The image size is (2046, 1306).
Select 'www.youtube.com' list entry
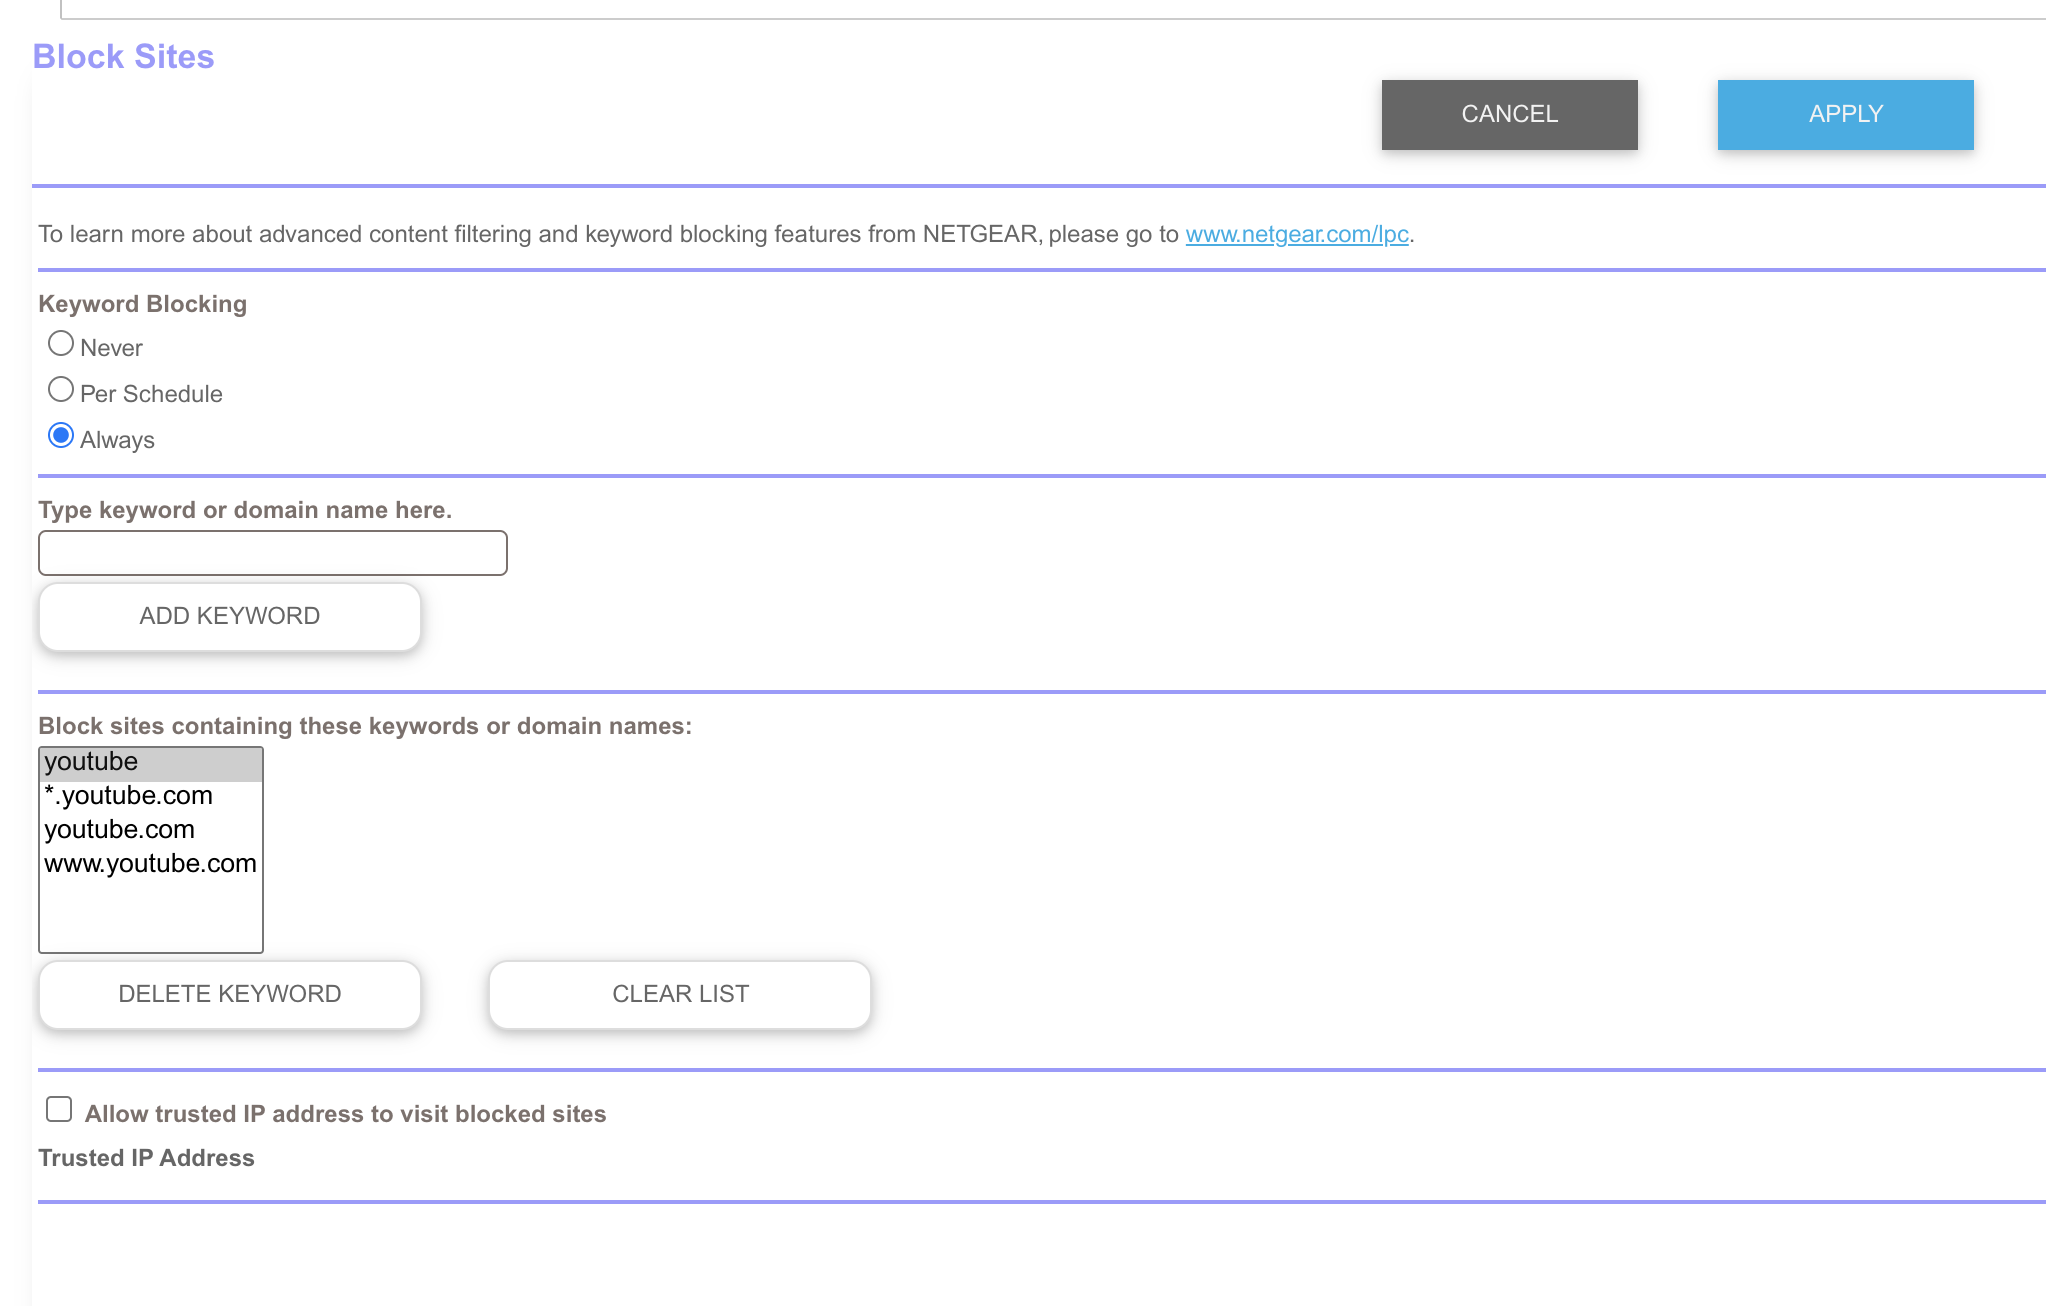point(150,864)
